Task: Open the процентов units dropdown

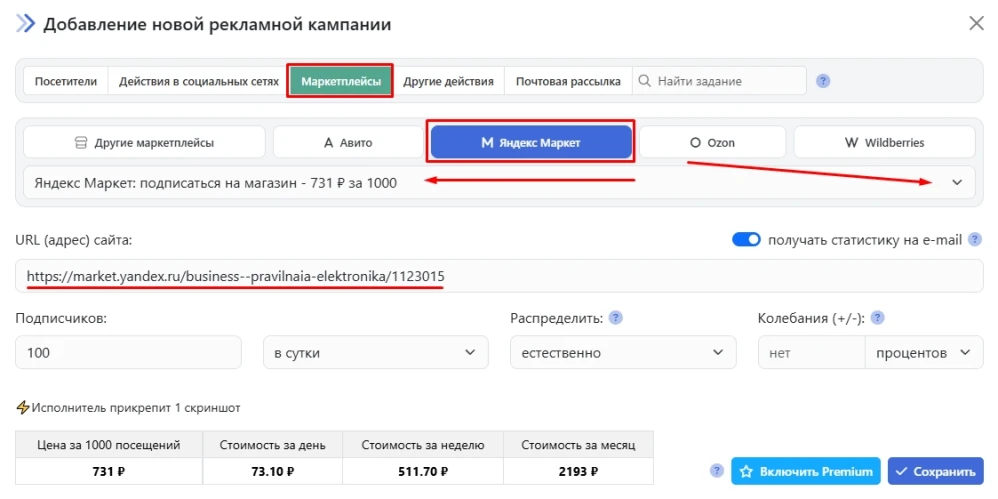Action: click(924, 352)
